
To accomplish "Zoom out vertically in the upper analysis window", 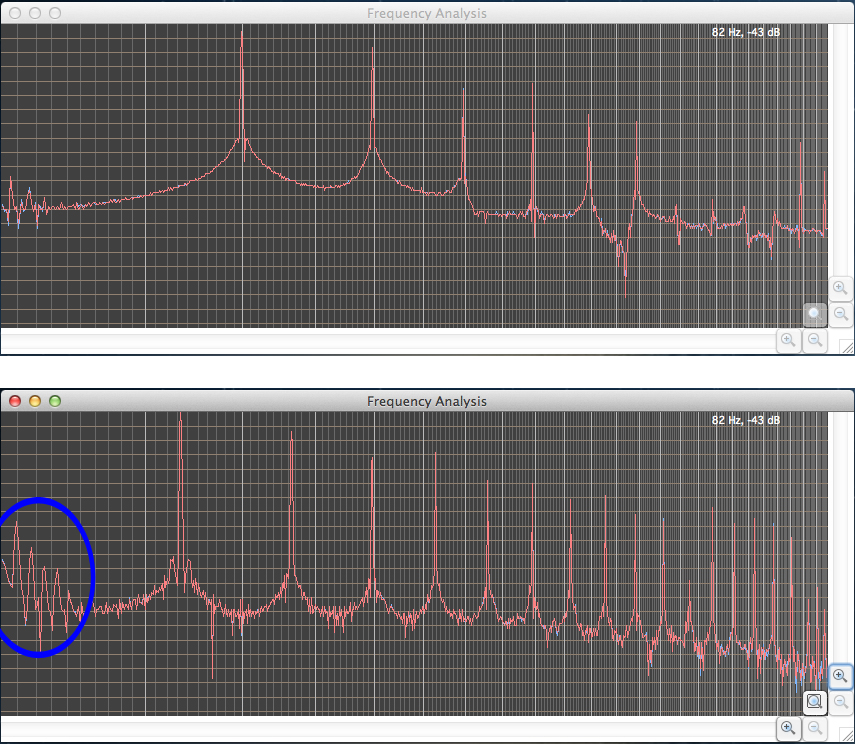I will pos(841,314).
